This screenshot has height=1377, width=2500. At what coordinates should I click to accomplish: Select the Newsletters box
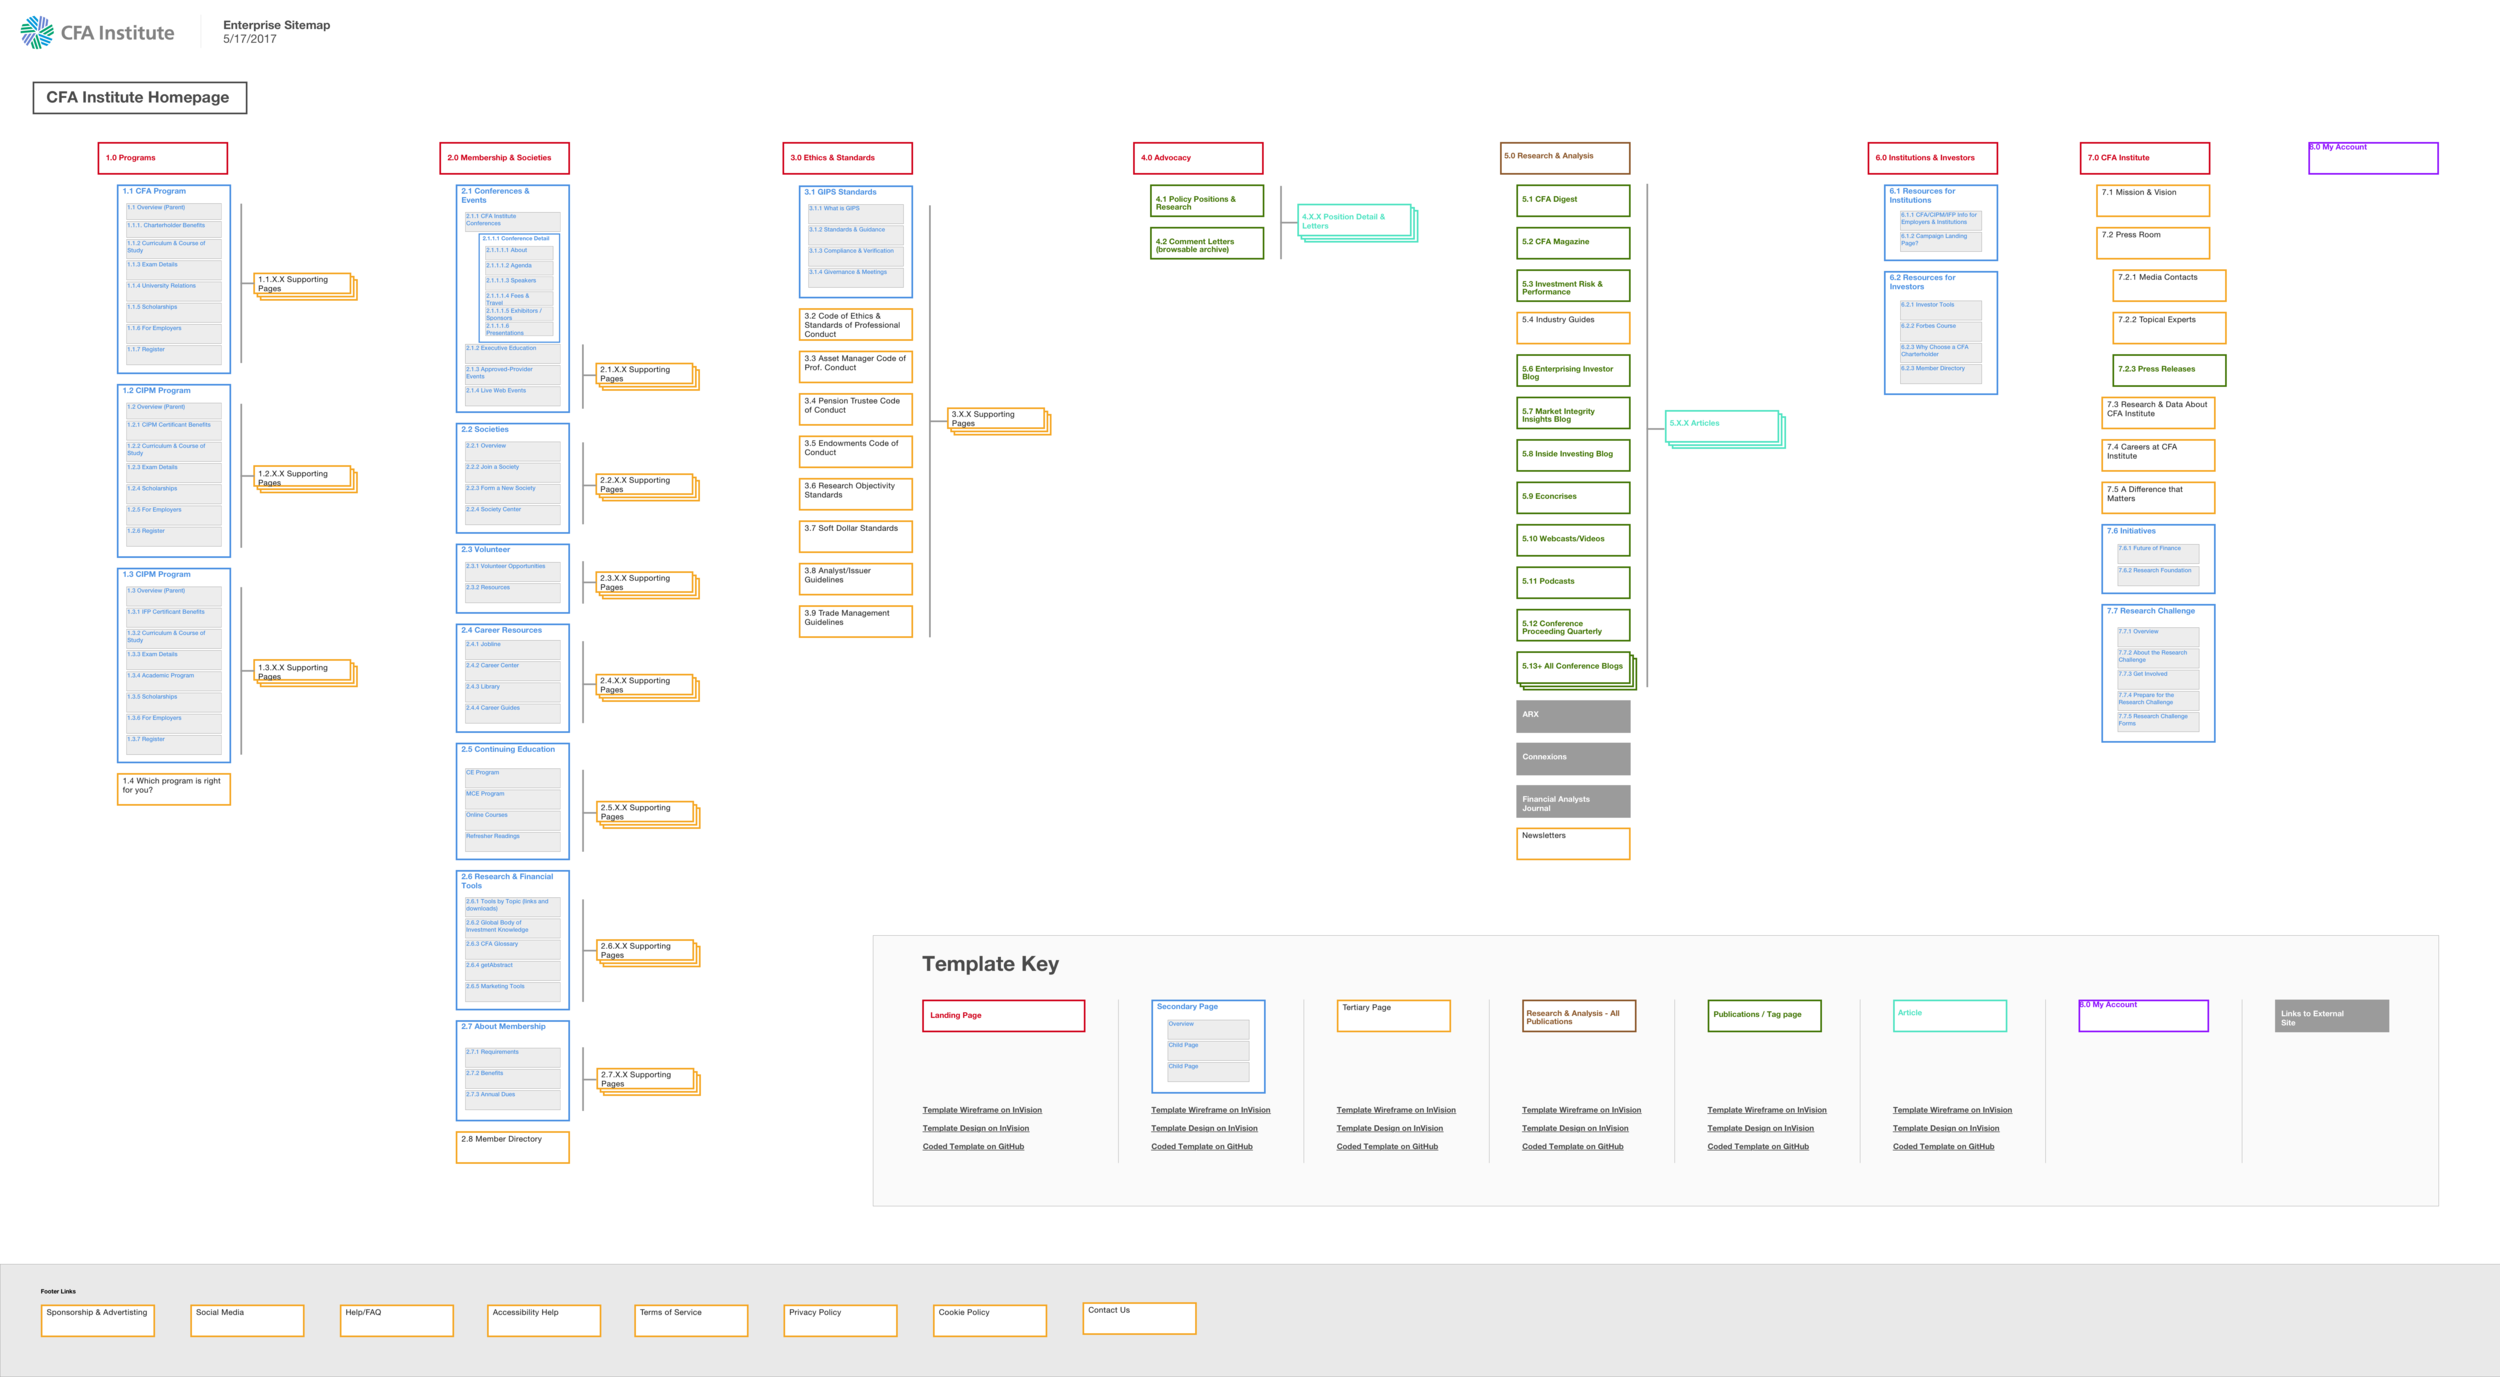tap(1573, 844)
